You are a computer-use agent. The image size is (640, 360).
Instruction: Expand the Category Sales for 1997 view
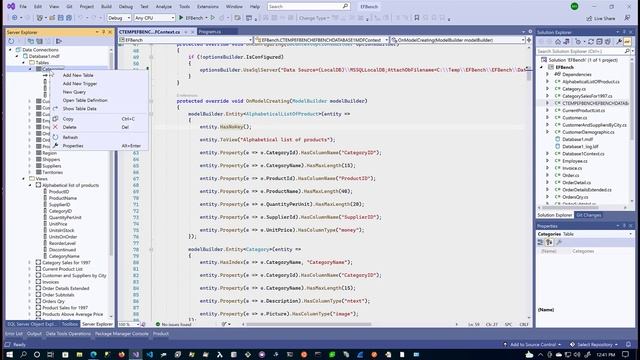[30, 262]
